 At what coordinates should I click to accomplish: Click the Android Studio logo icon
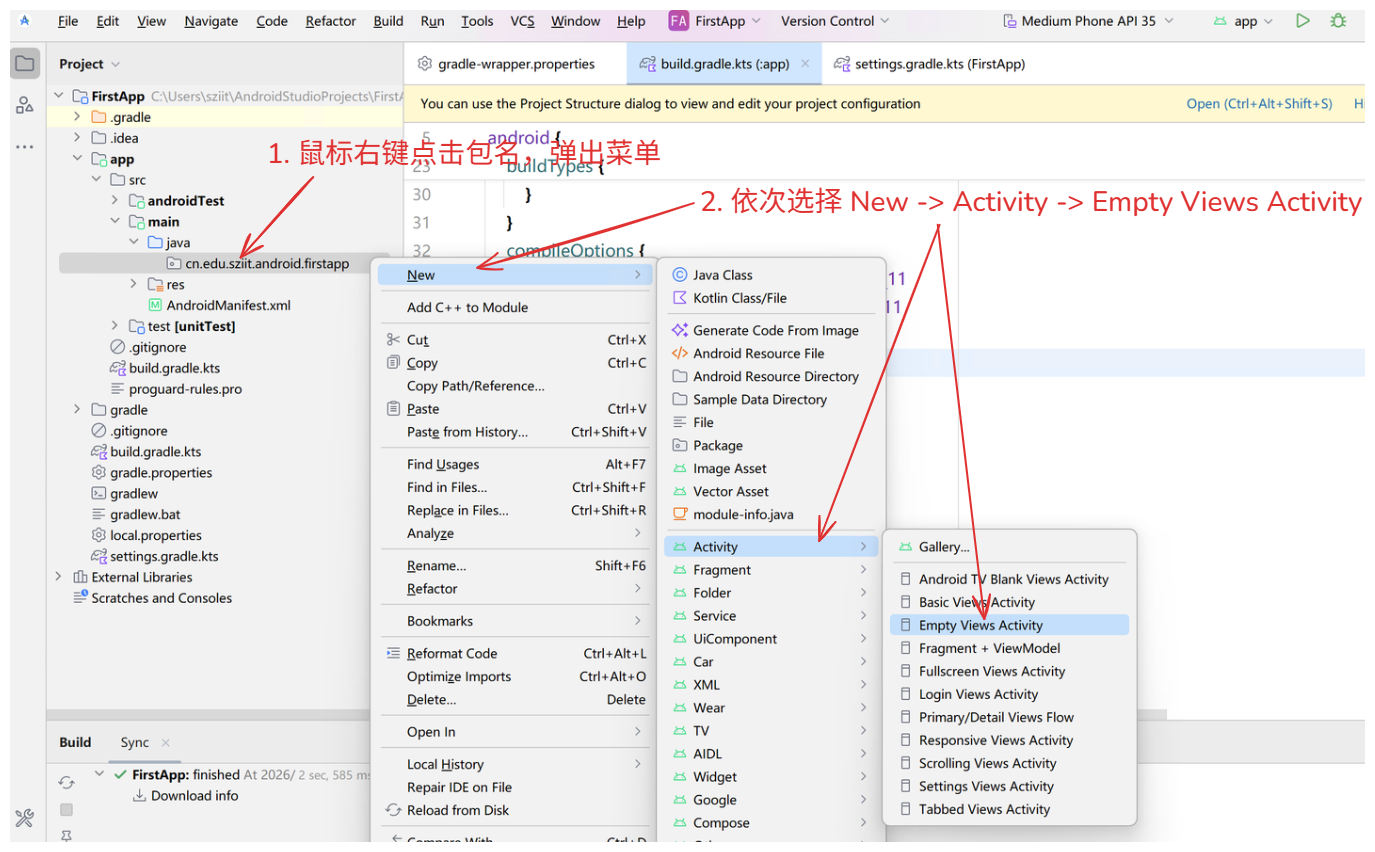click(25, 21)
